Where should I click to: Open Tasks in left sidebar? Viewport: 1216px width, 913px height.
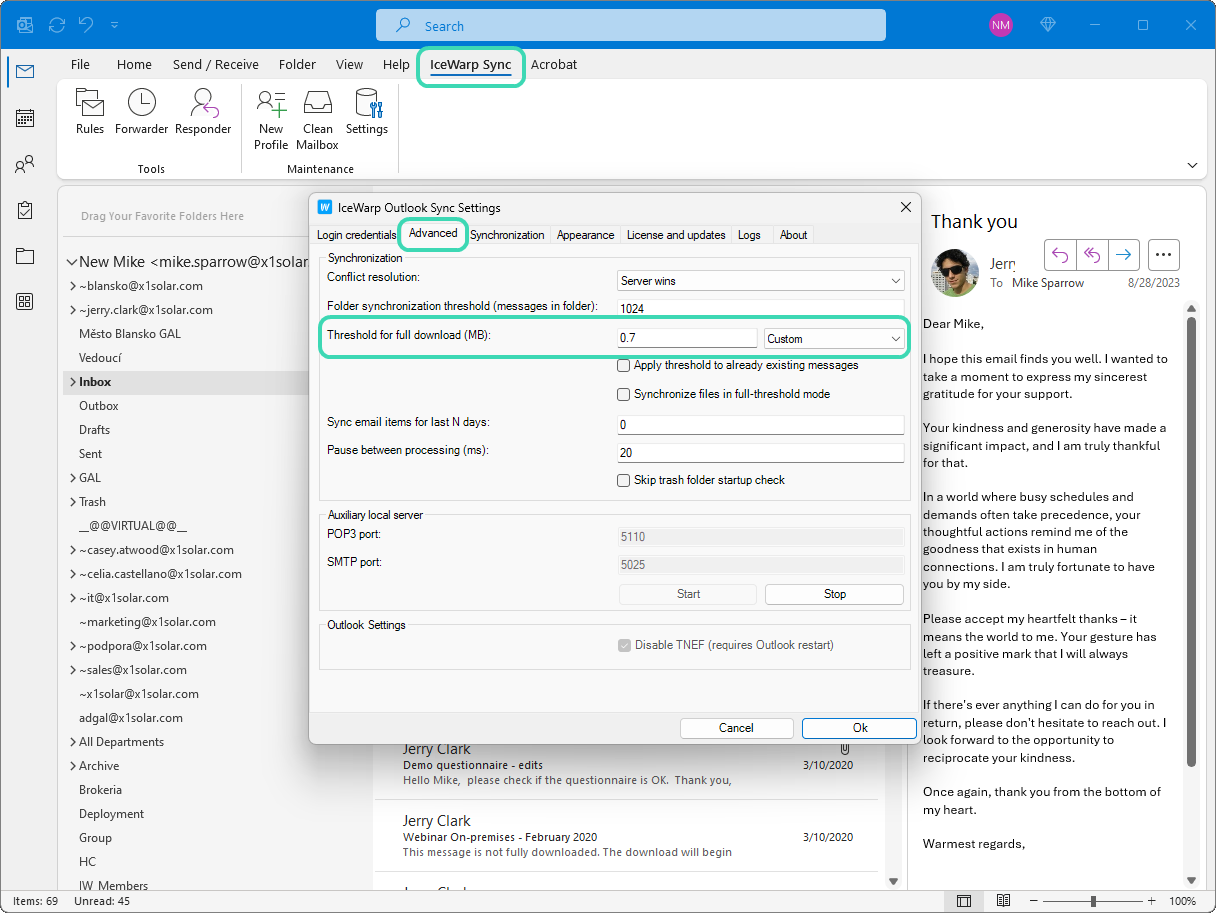pos(25,210)
